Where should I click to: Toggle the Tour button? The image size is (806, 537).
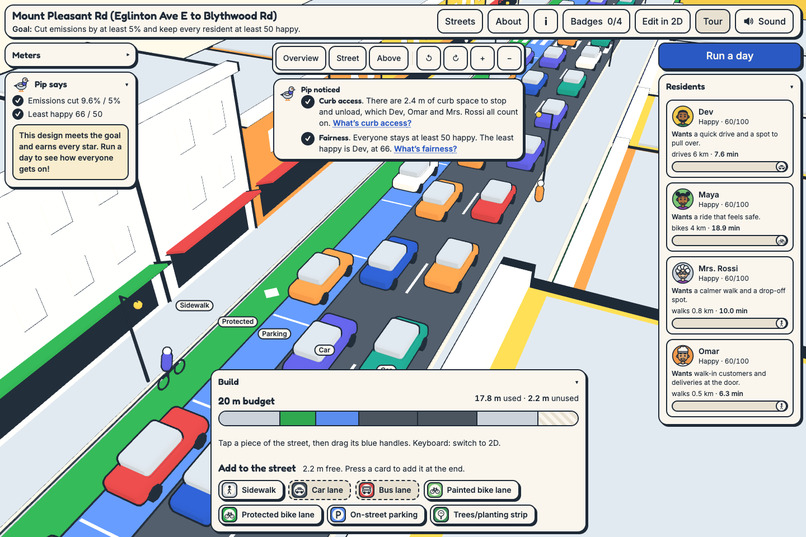(x=712, y=22)
